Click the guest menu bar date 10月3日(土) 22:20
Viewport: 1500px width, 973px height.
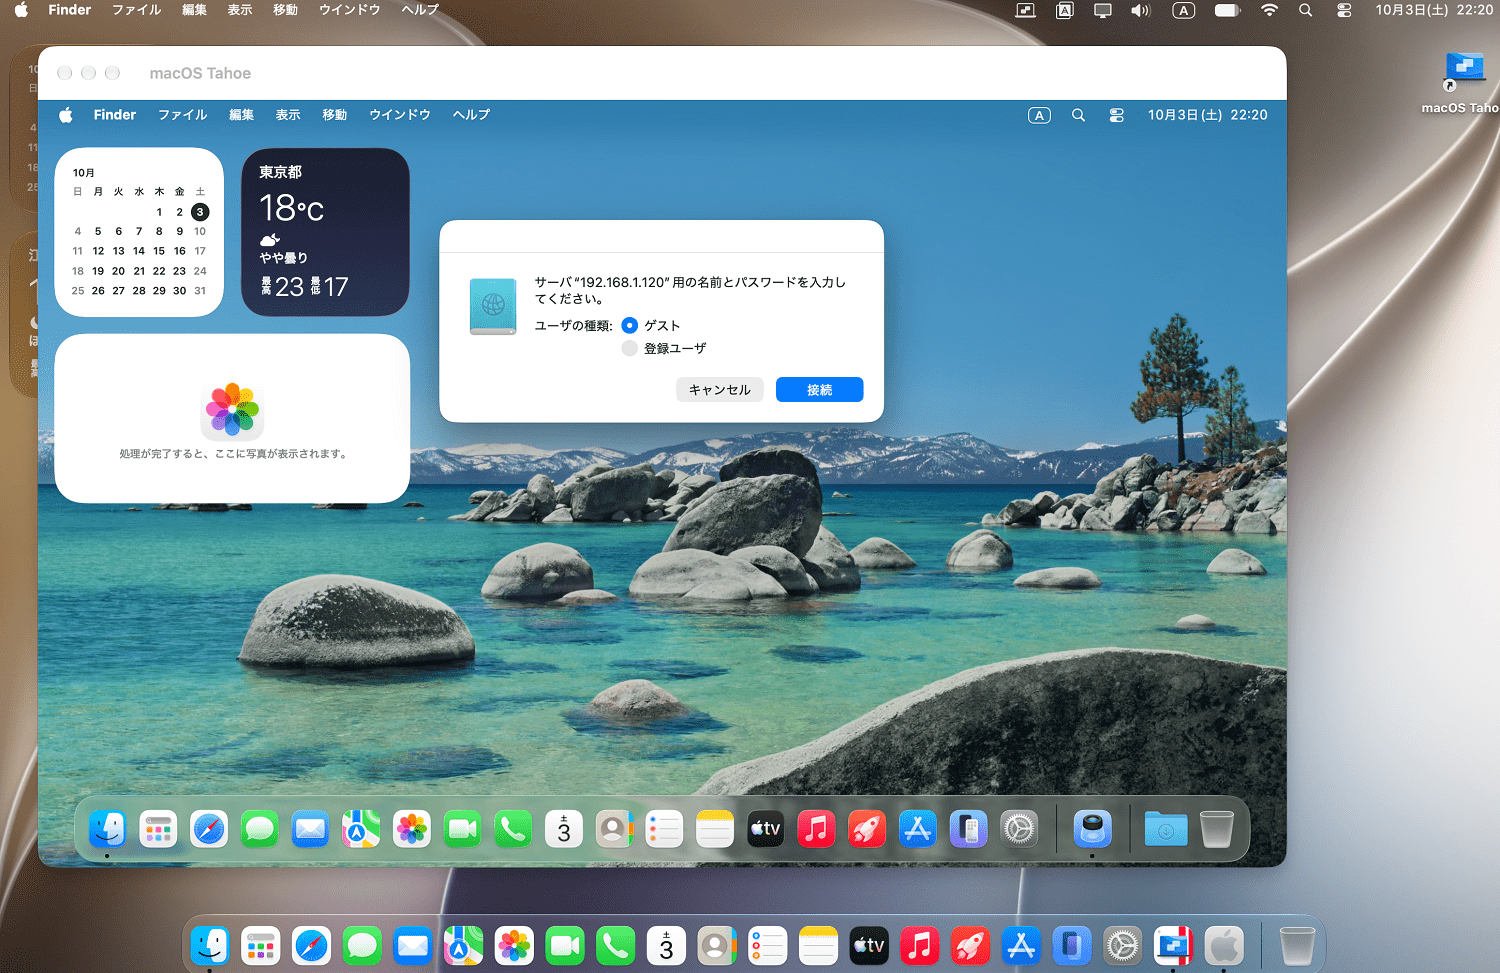[x=1208, y=115]
